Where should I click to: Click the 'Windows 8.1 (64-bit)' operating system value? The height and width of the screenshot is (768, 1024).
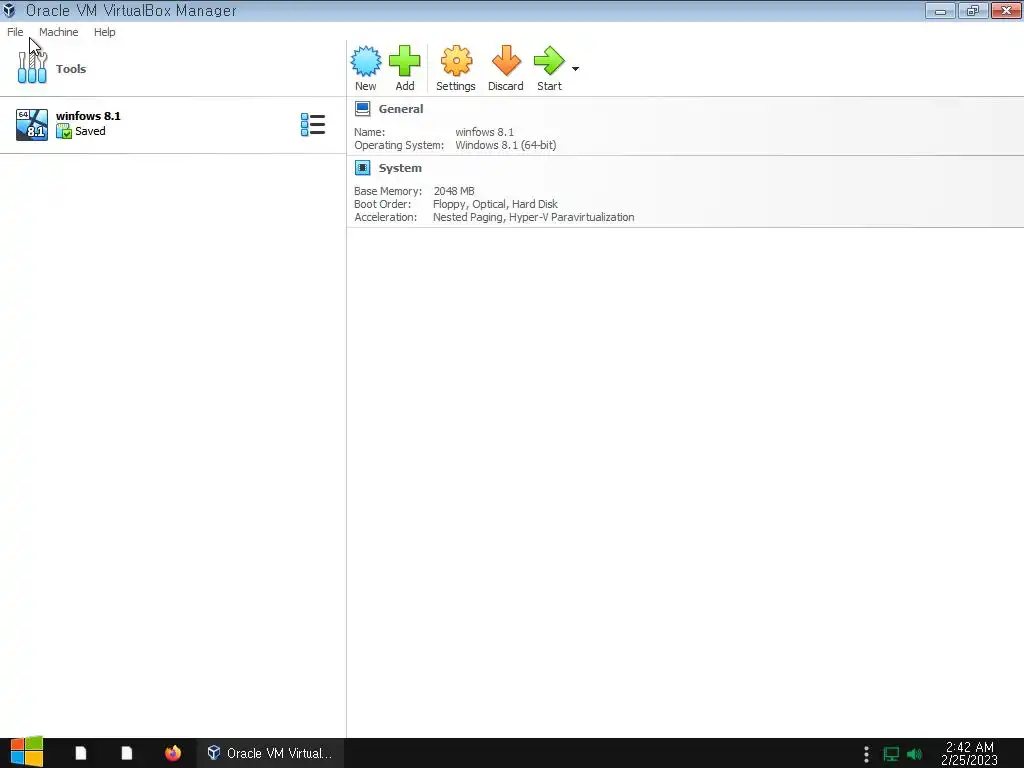[506, 145]
